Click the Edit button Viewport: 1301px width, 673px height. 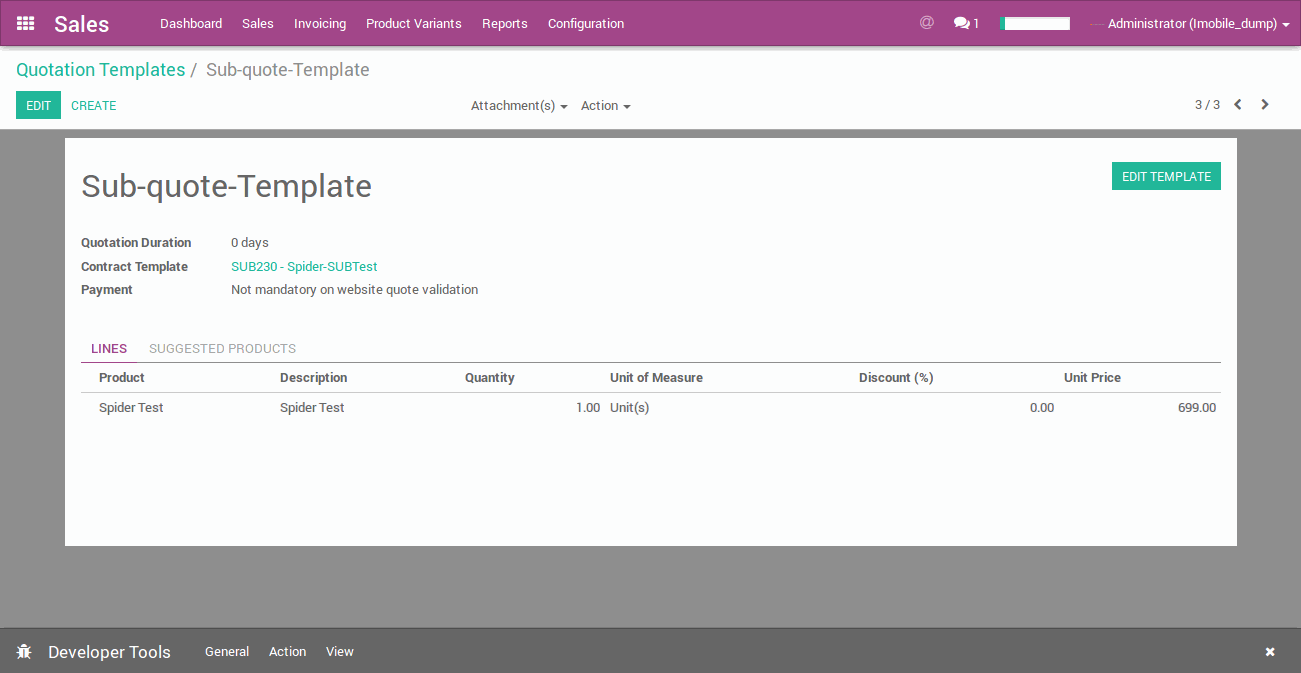click(x=38, y=105)
